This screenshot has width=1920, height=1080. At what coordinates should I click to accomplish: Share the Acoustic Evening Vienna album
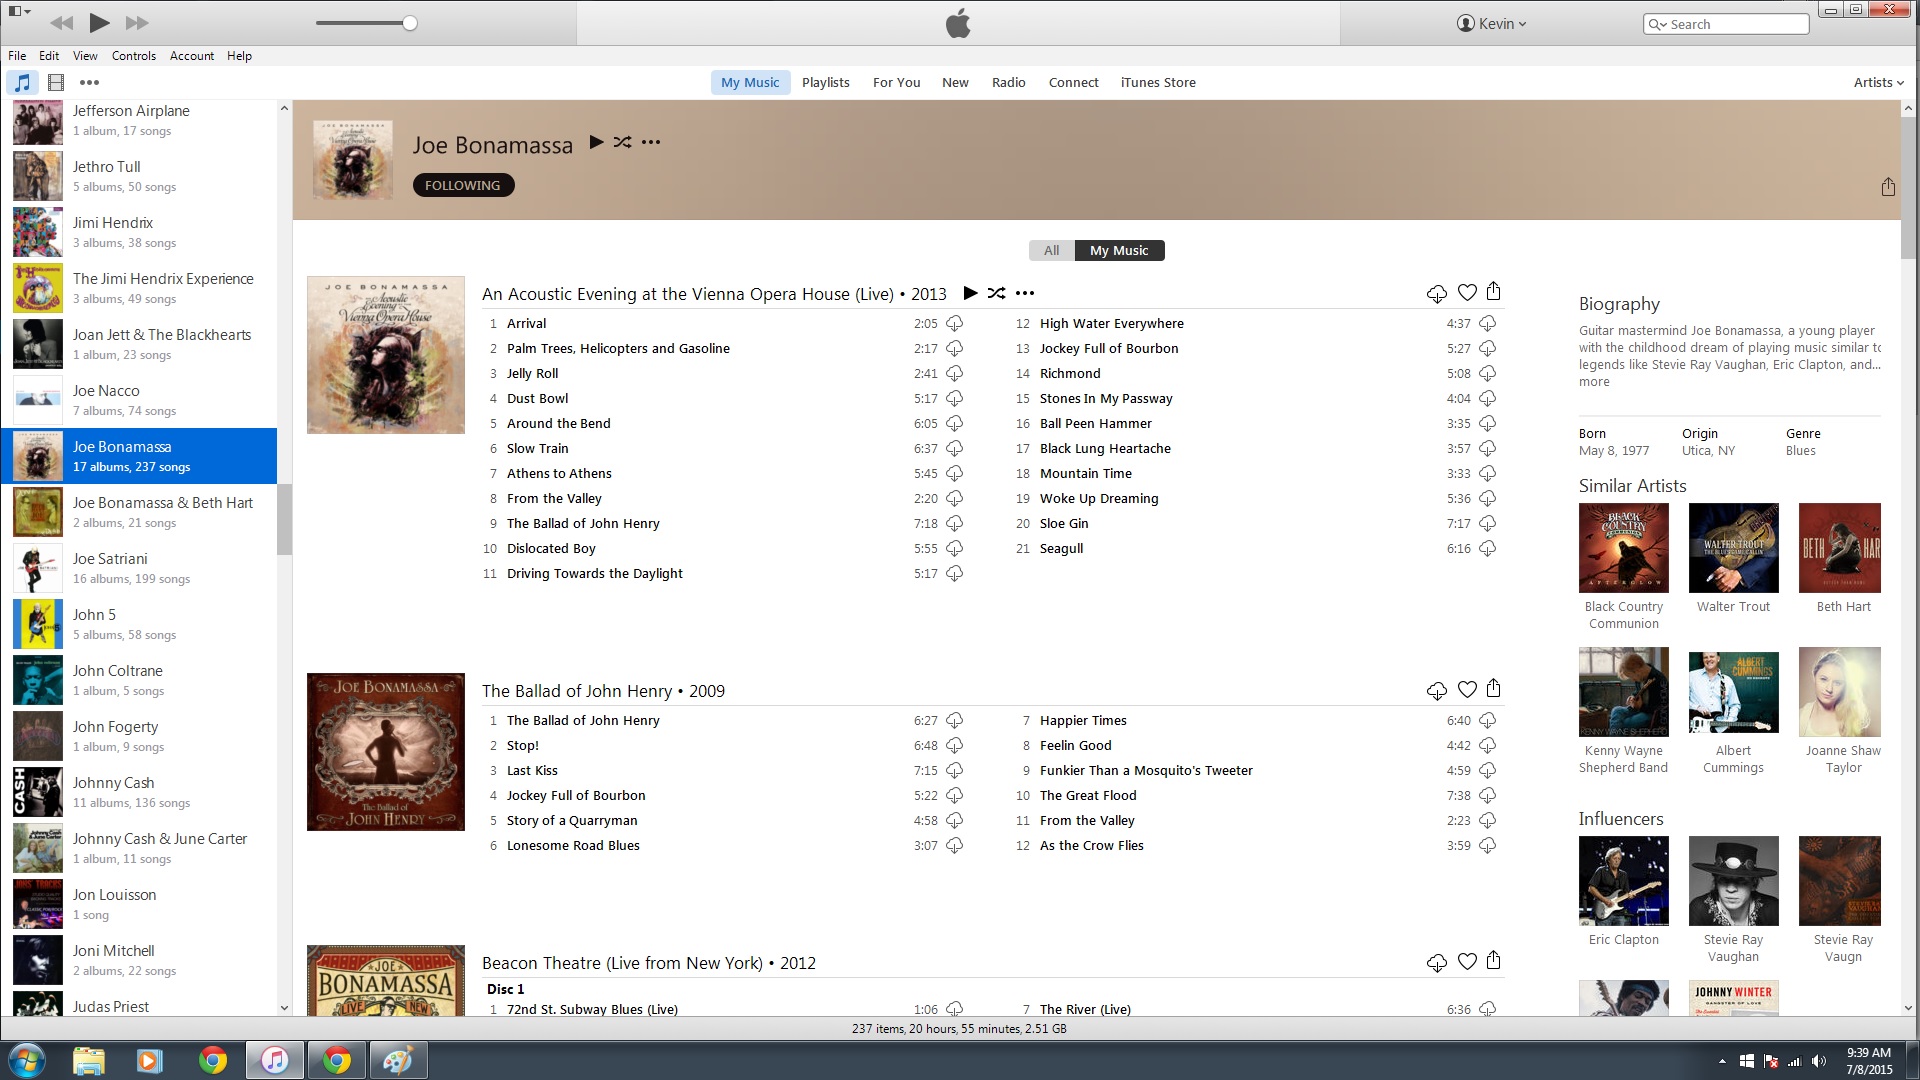coord(1493,291)
